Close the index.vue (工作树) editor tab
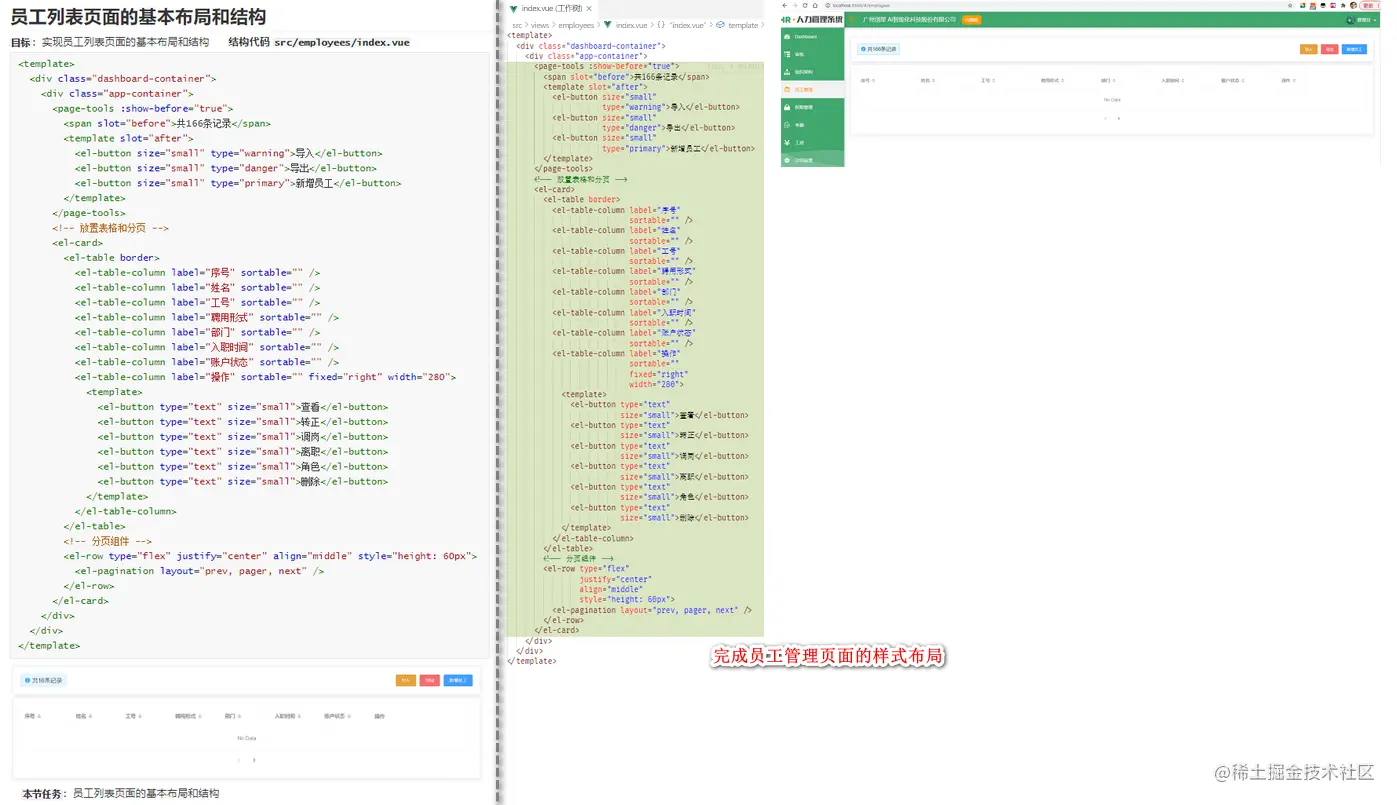 coord(591,9)
